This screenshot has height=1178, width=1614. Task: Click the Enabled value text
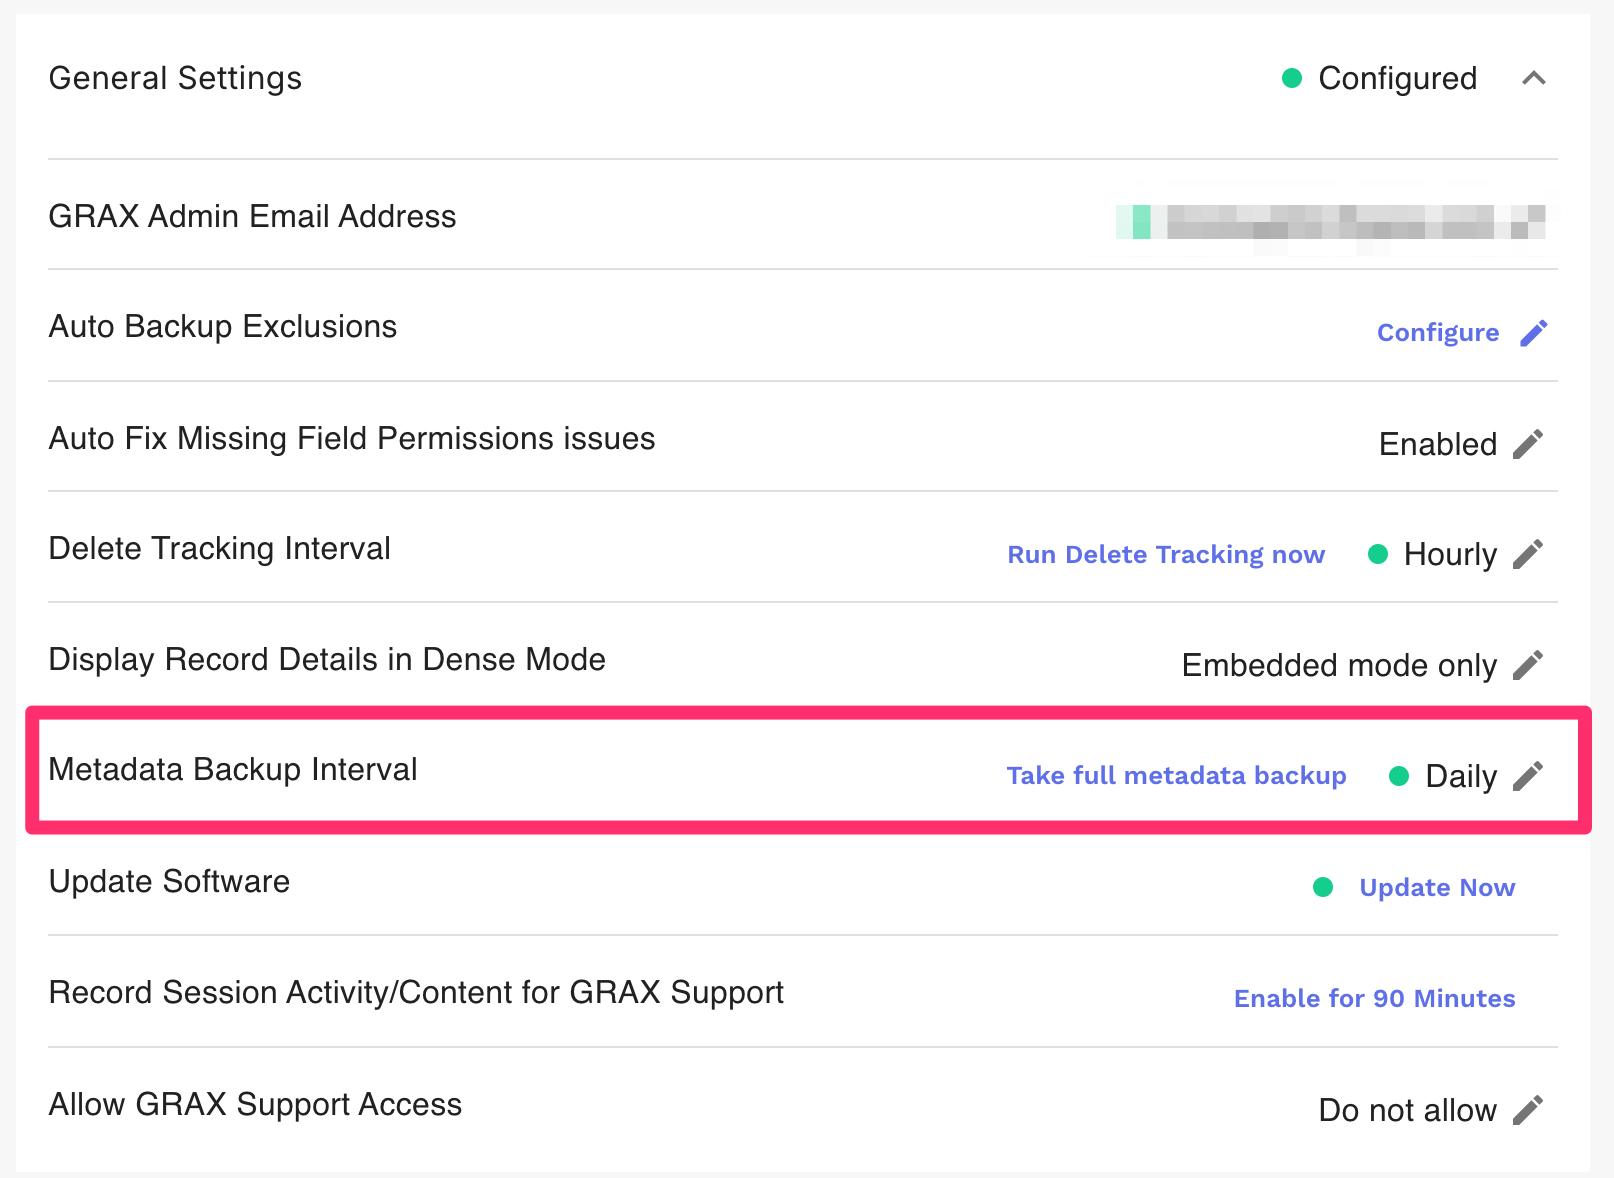click(1437, 444)
